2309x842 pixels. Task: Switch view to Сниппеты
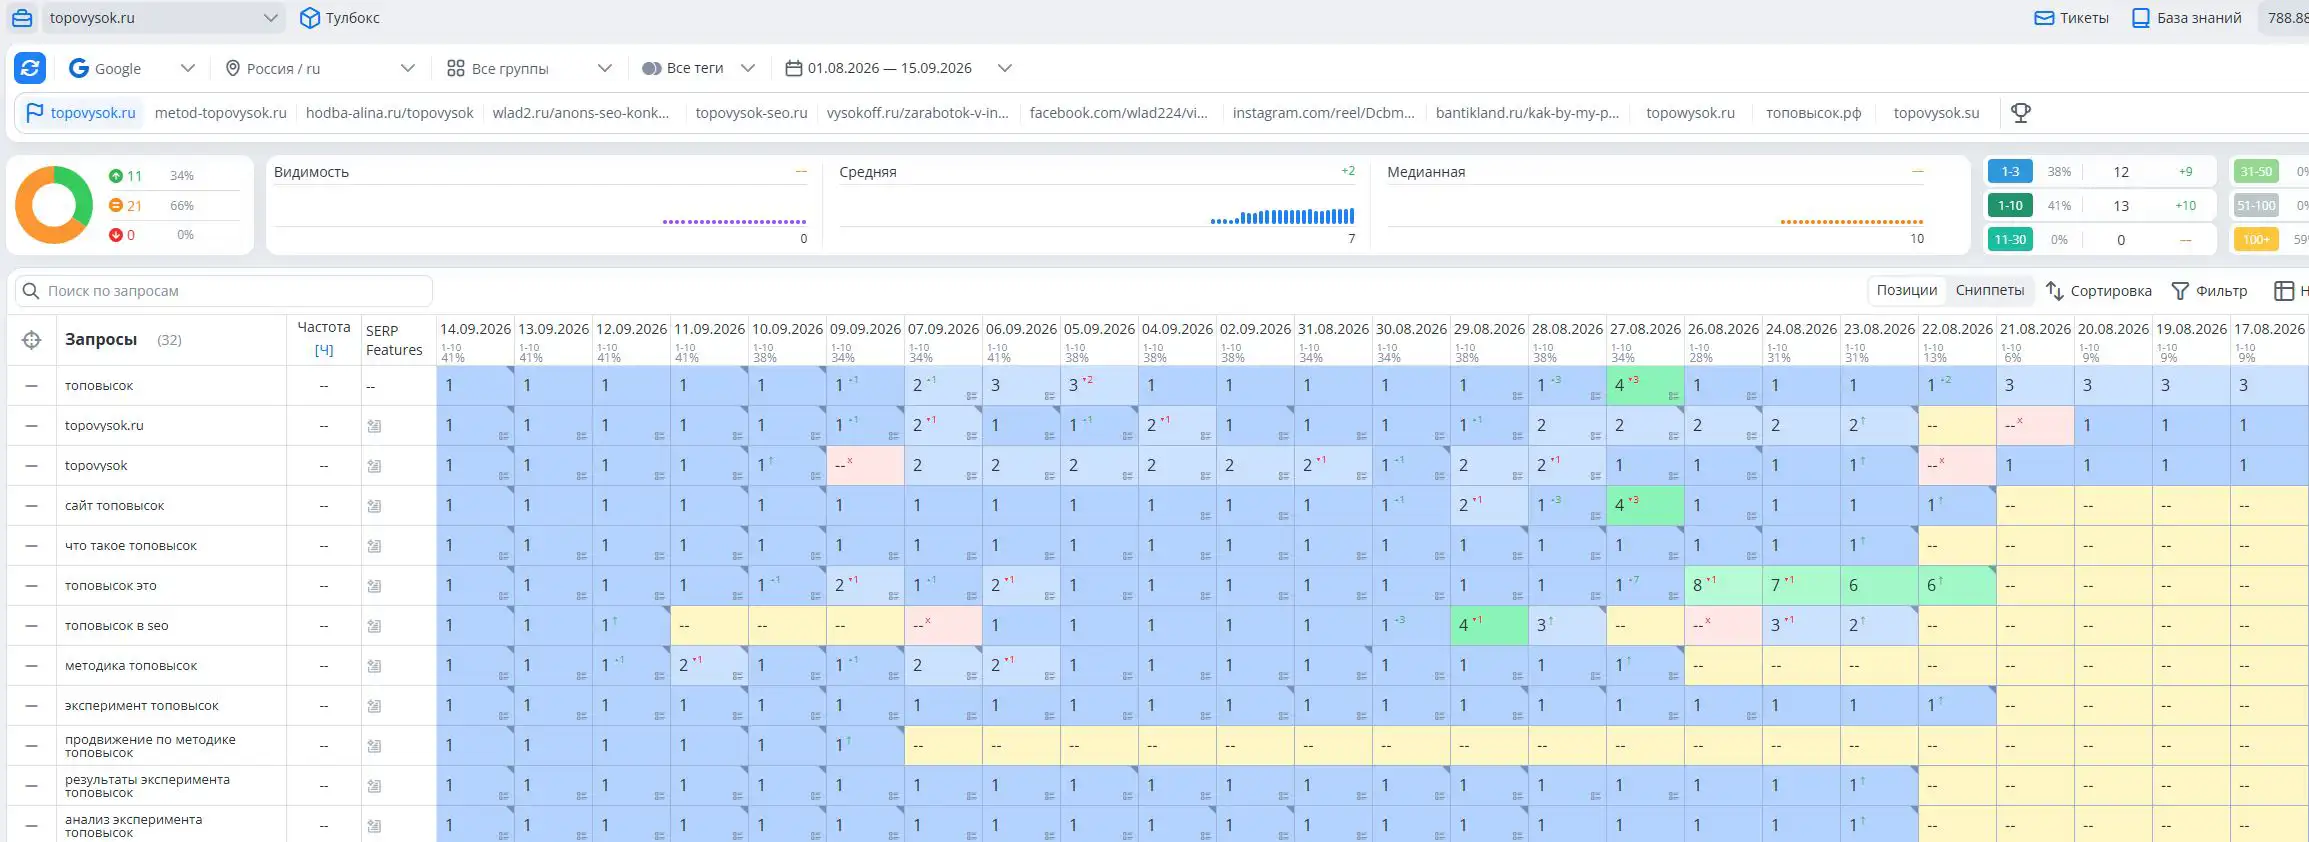1989,290
